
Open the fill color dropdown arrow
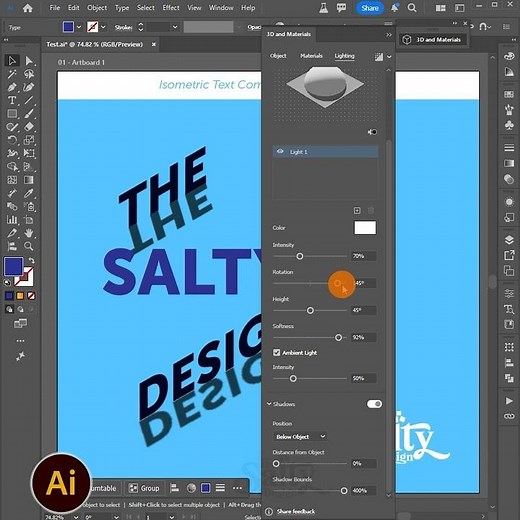(79, 27)
